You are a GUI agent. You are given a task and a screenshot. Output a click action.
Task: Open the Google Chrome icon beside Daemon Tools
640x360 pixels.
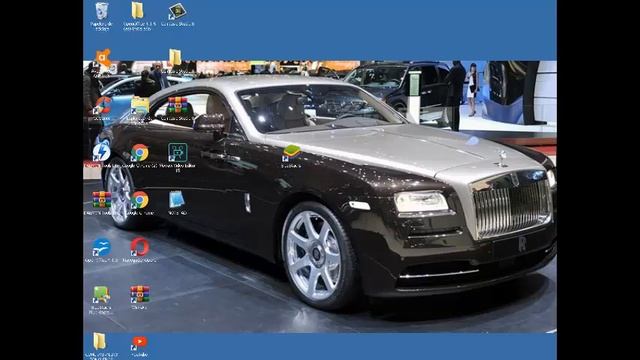point(140,153)
